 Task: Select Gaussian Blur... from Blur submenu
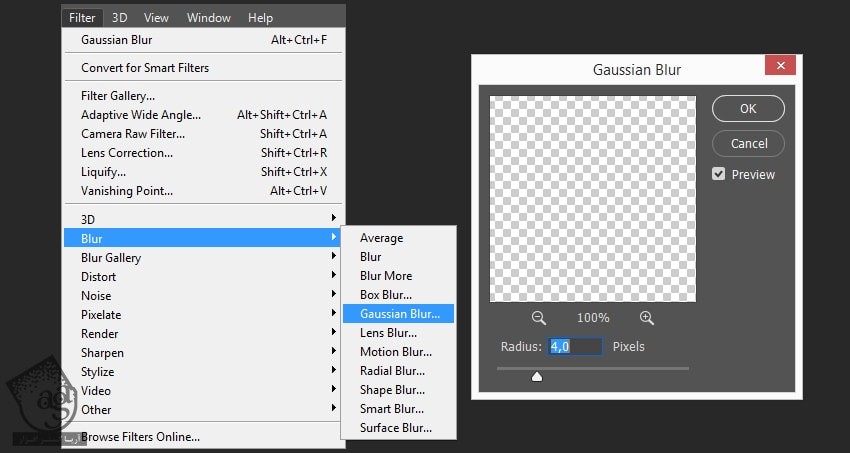[398, 313]
